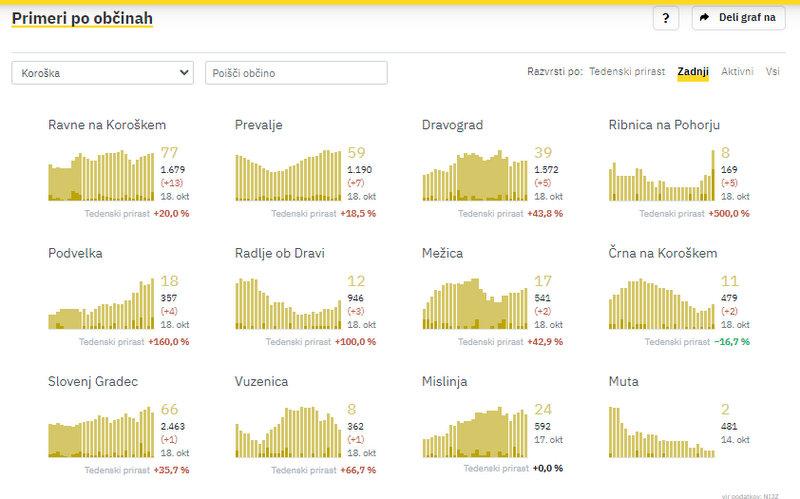Choose the 'Vsi' sort option
The image size is (800, 499).
[773, 72]
